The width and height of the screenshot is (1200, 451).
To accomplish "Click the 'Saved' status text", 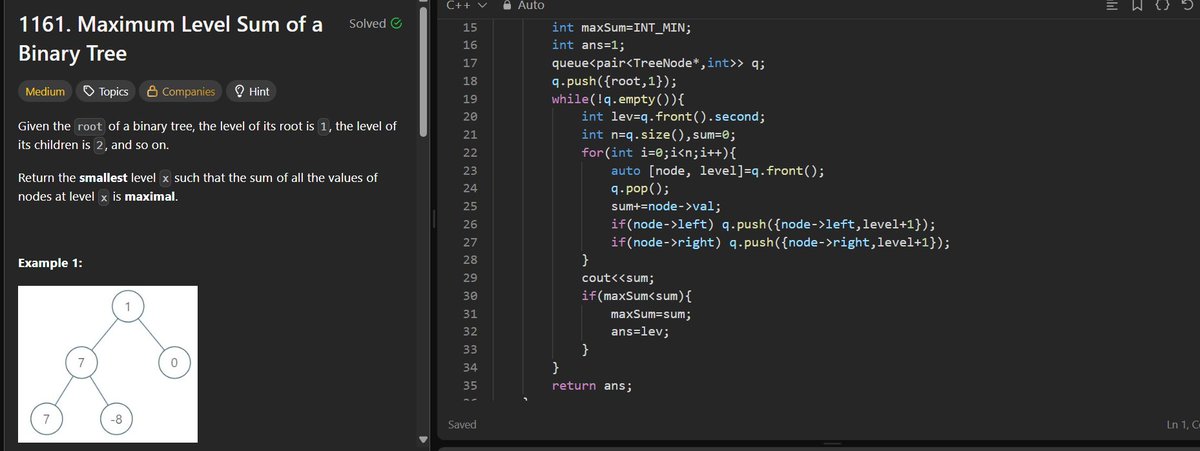I will pyautogui.click(x=462, y=425).
